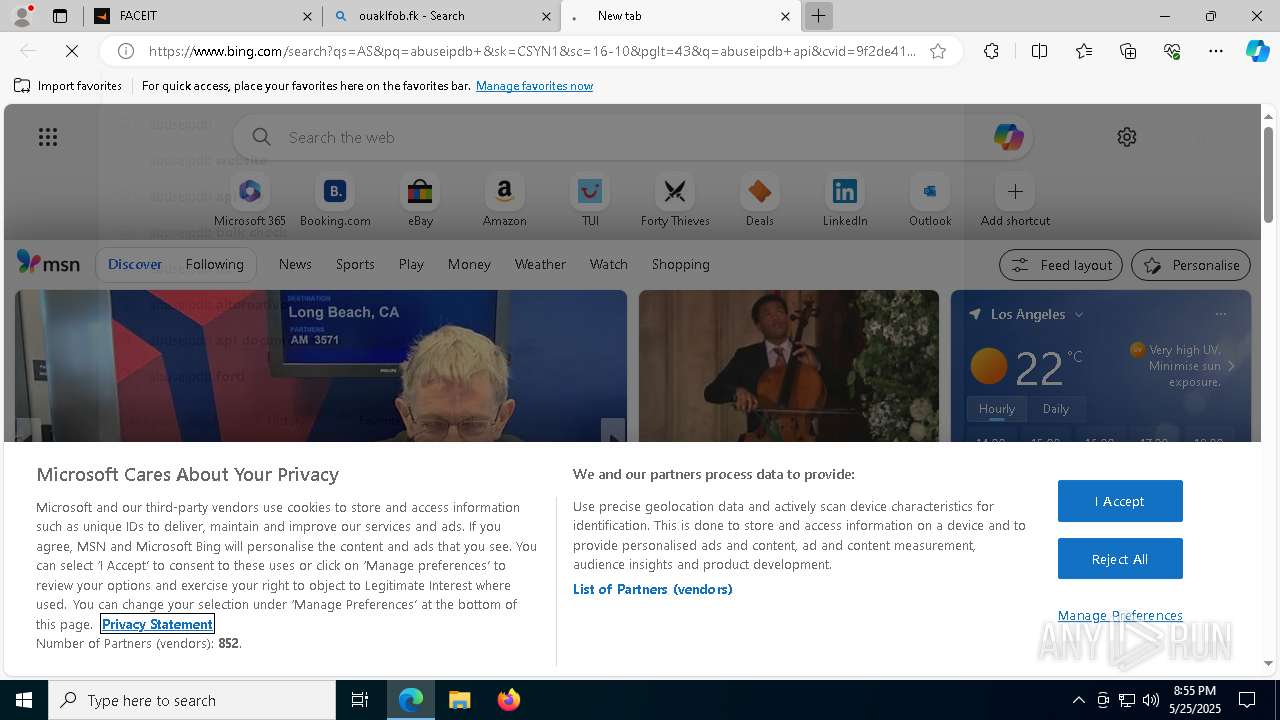
Task: Click Add shortcut plus tile
Action: 1015,201
